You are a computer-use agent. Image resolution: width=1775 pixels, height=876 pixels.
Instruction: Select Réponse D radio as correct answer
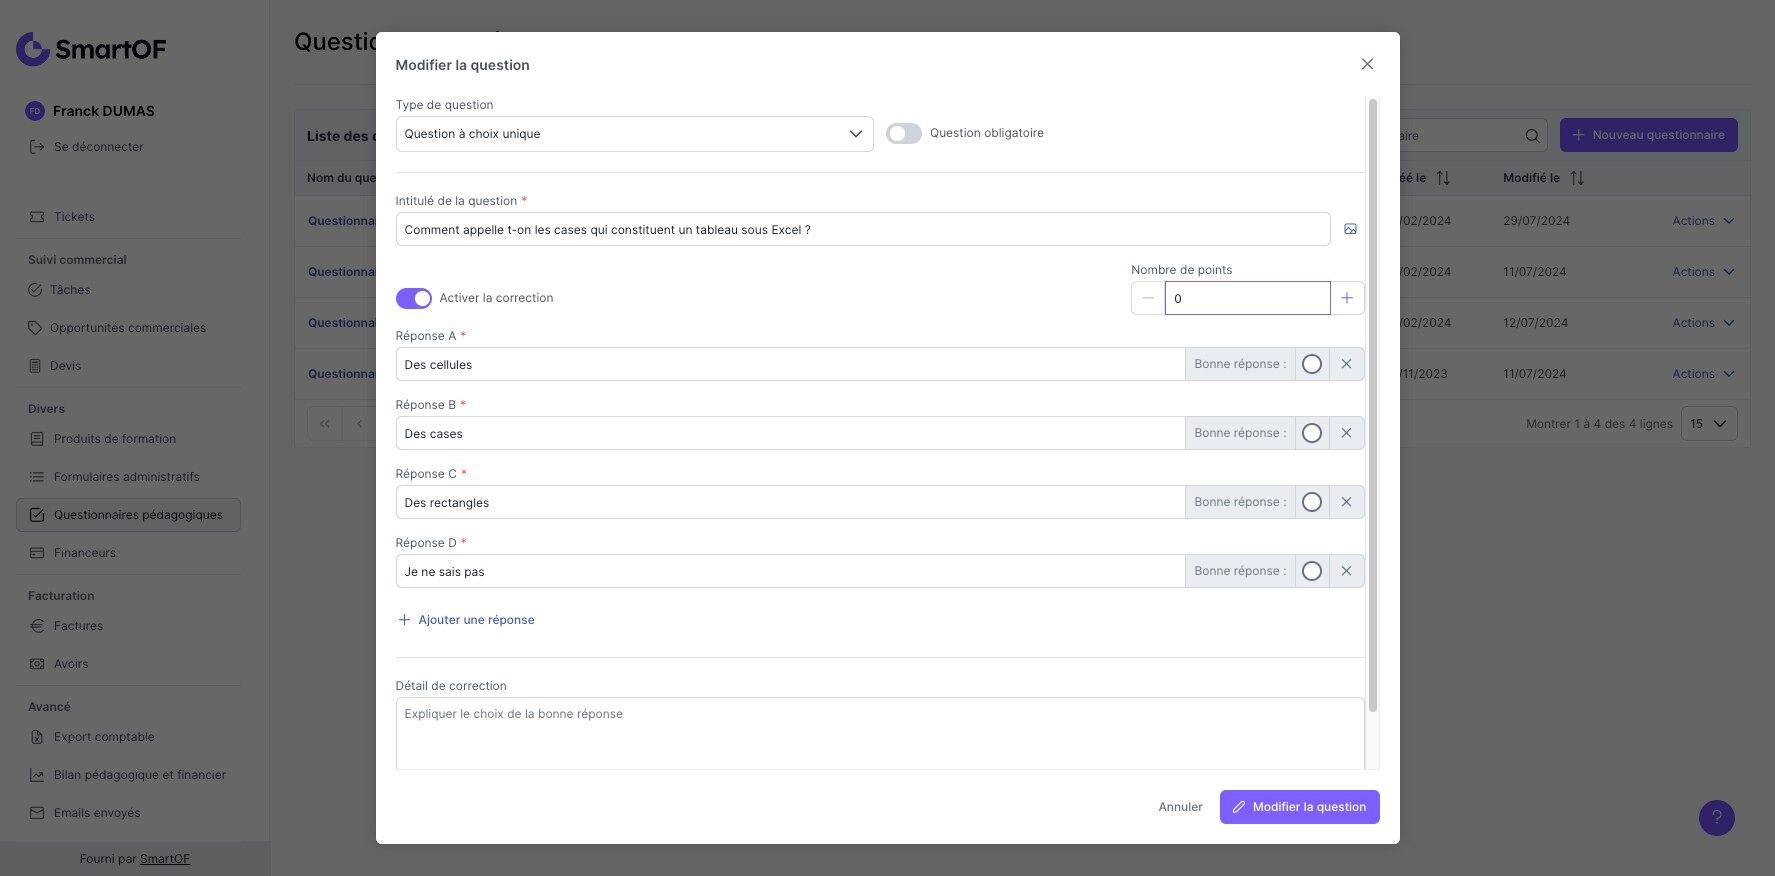(1312, 571)
